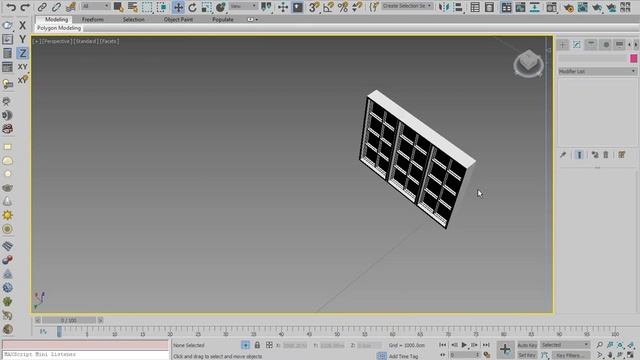Activate the Select and Rotate tool
Screen dimensions: 640x360
click(192, 7)
